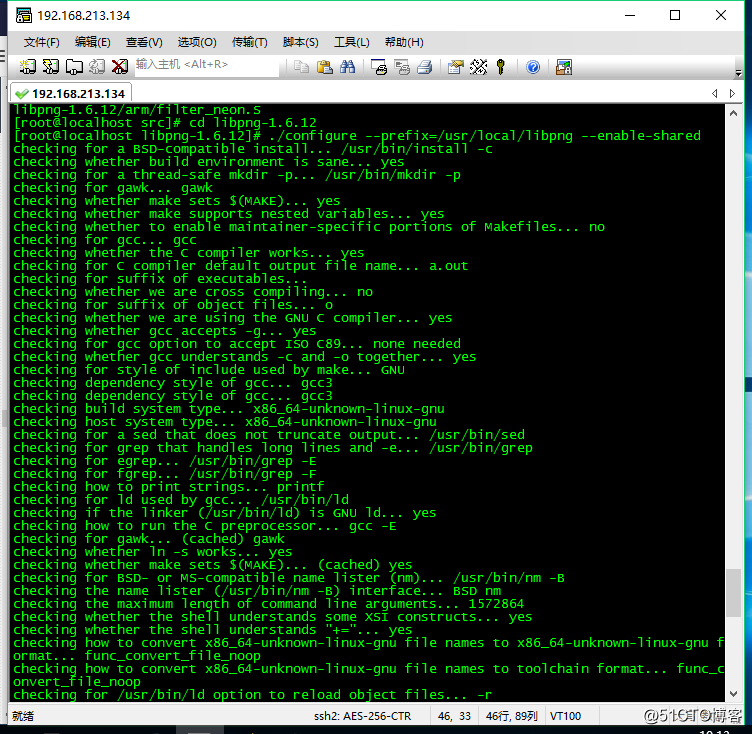Click the Paste clipboard icon
Screen dimensions: 752x734
click(x=325, y=67)
